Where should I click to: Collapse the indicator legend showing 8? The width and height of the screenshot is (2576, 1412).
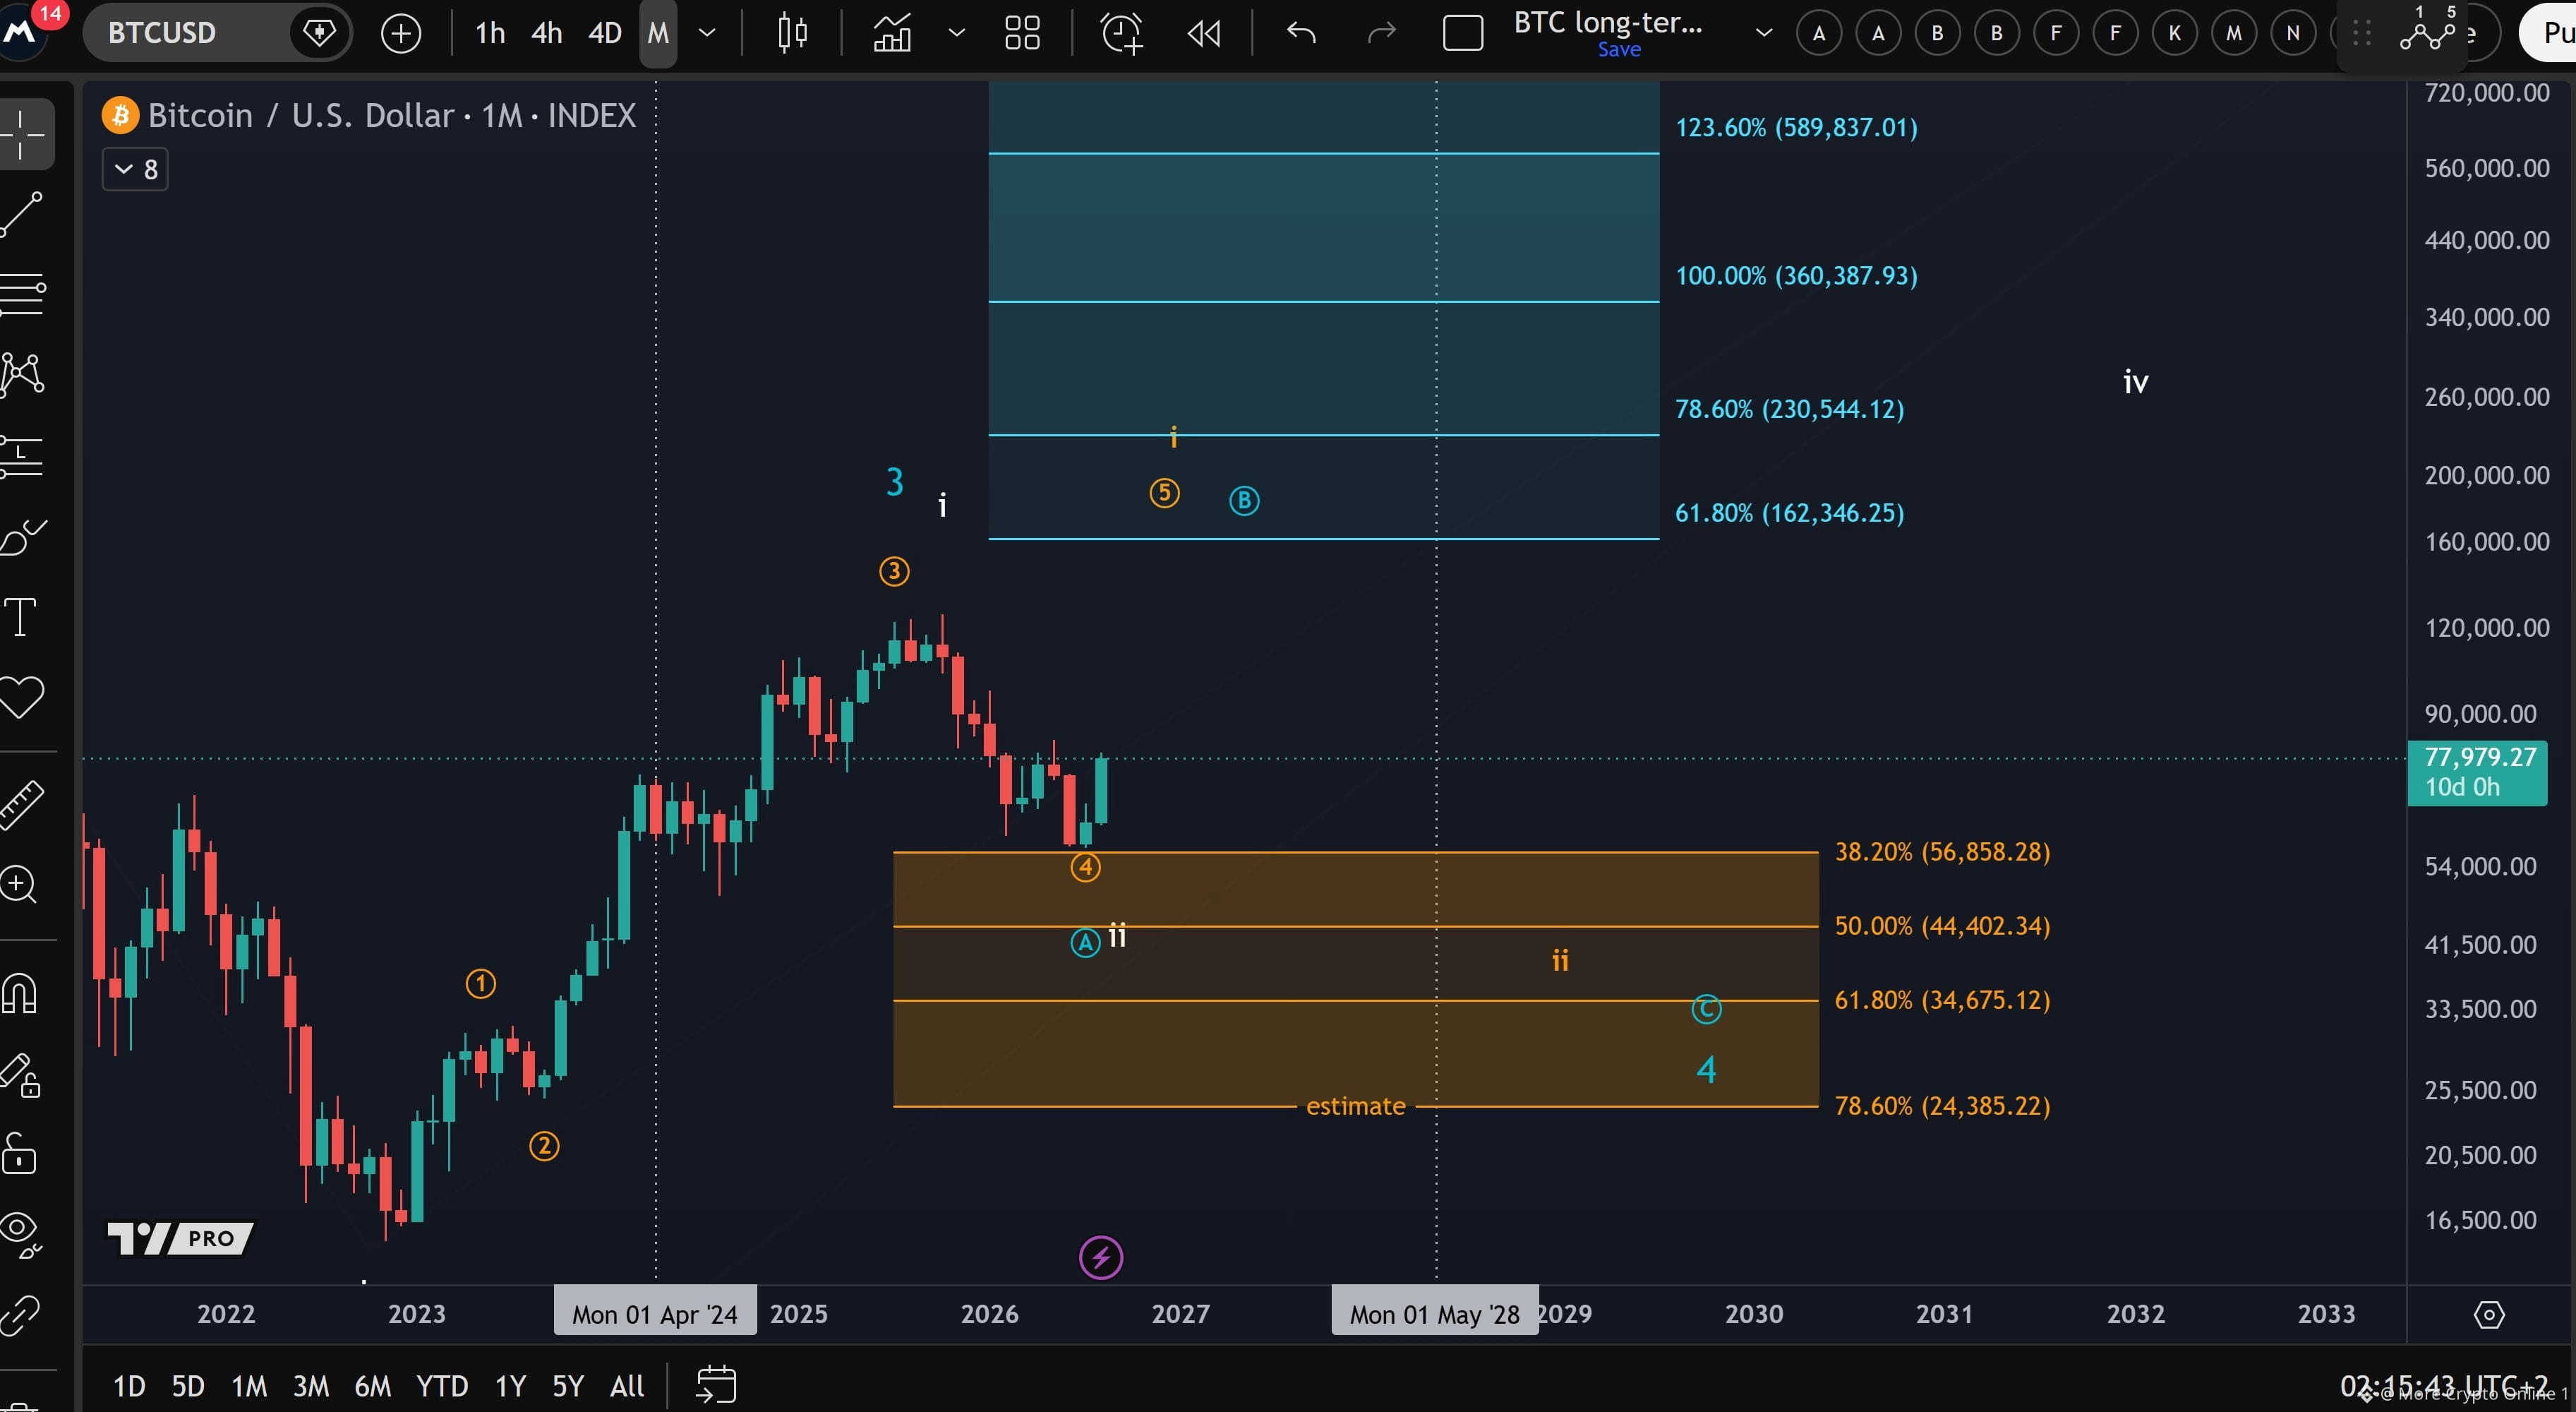135,169
